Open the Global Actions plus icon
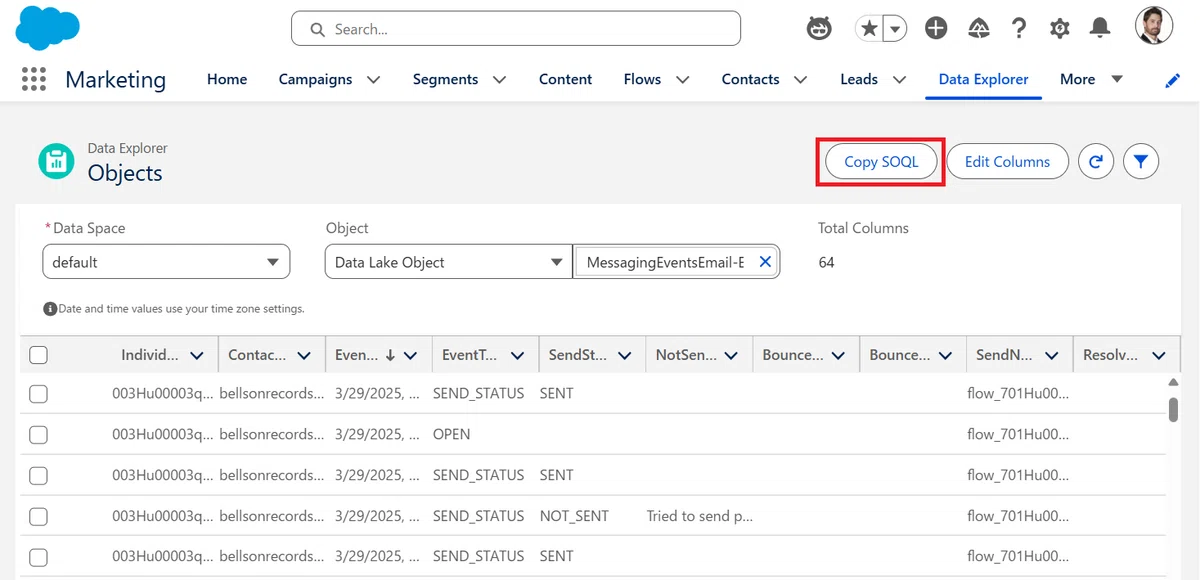The height and width of the screenshot is (580, 1200). [x=936, y=29]
